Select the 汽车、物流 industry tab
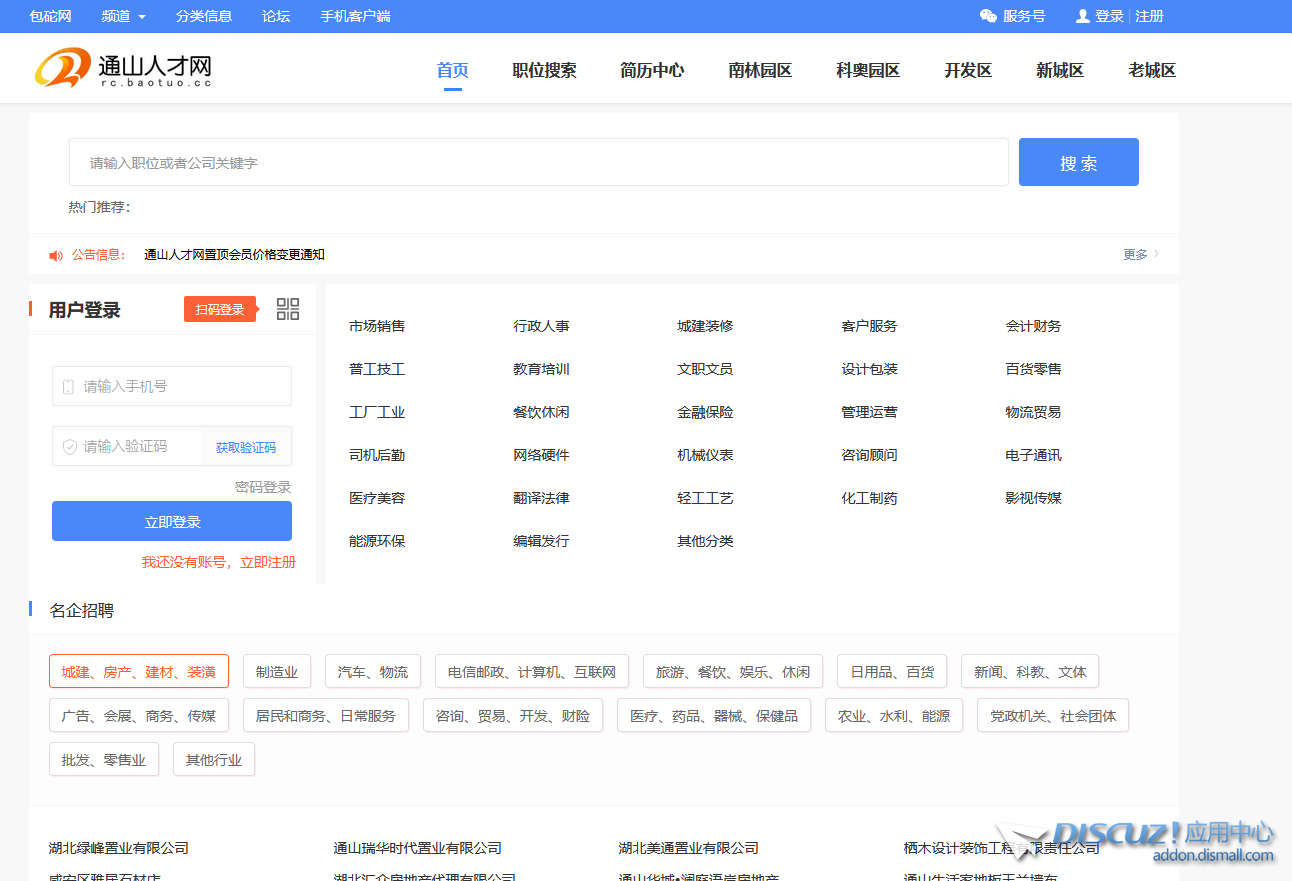Screen dimensions: 1292x881 pos(373,671)
